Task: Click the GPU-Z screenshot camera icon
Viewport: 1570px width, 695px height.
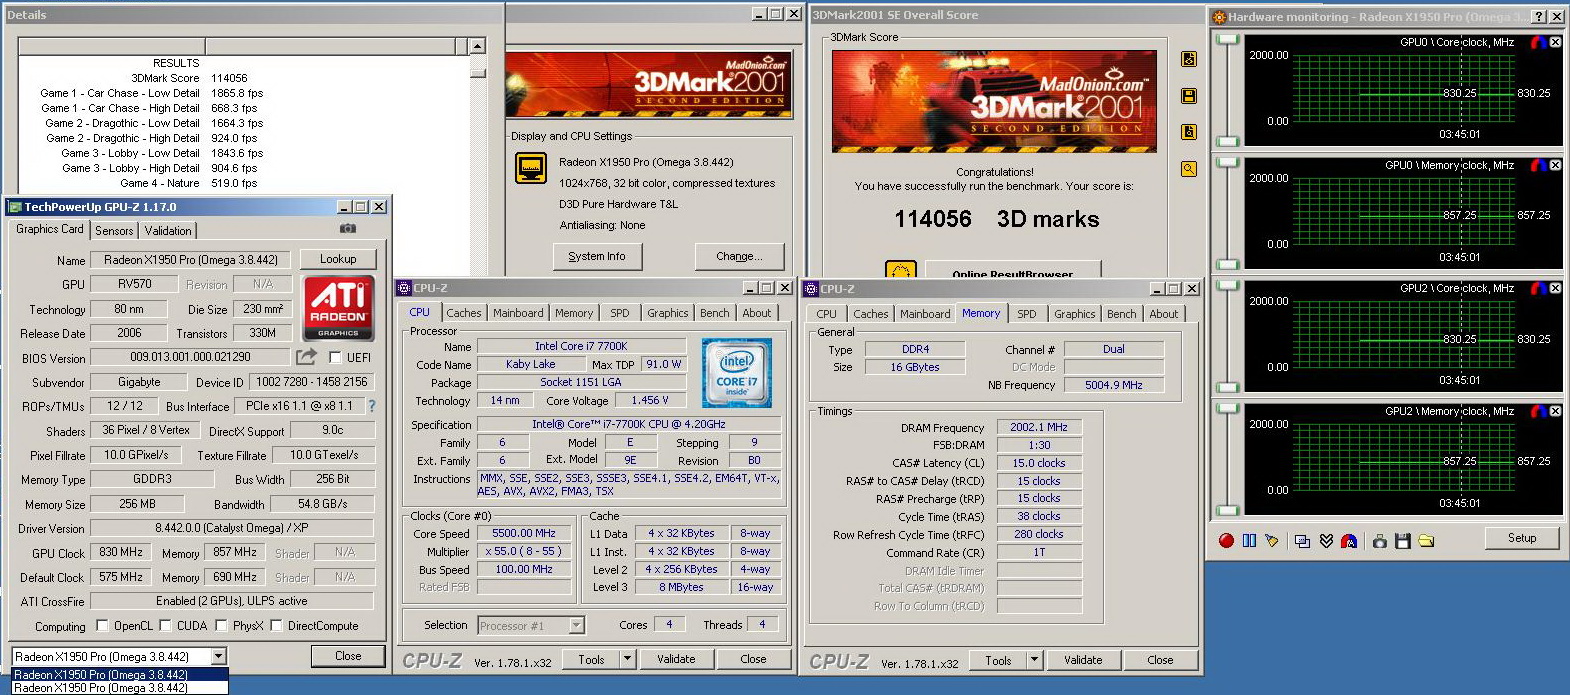Action: tap(348, 229)
